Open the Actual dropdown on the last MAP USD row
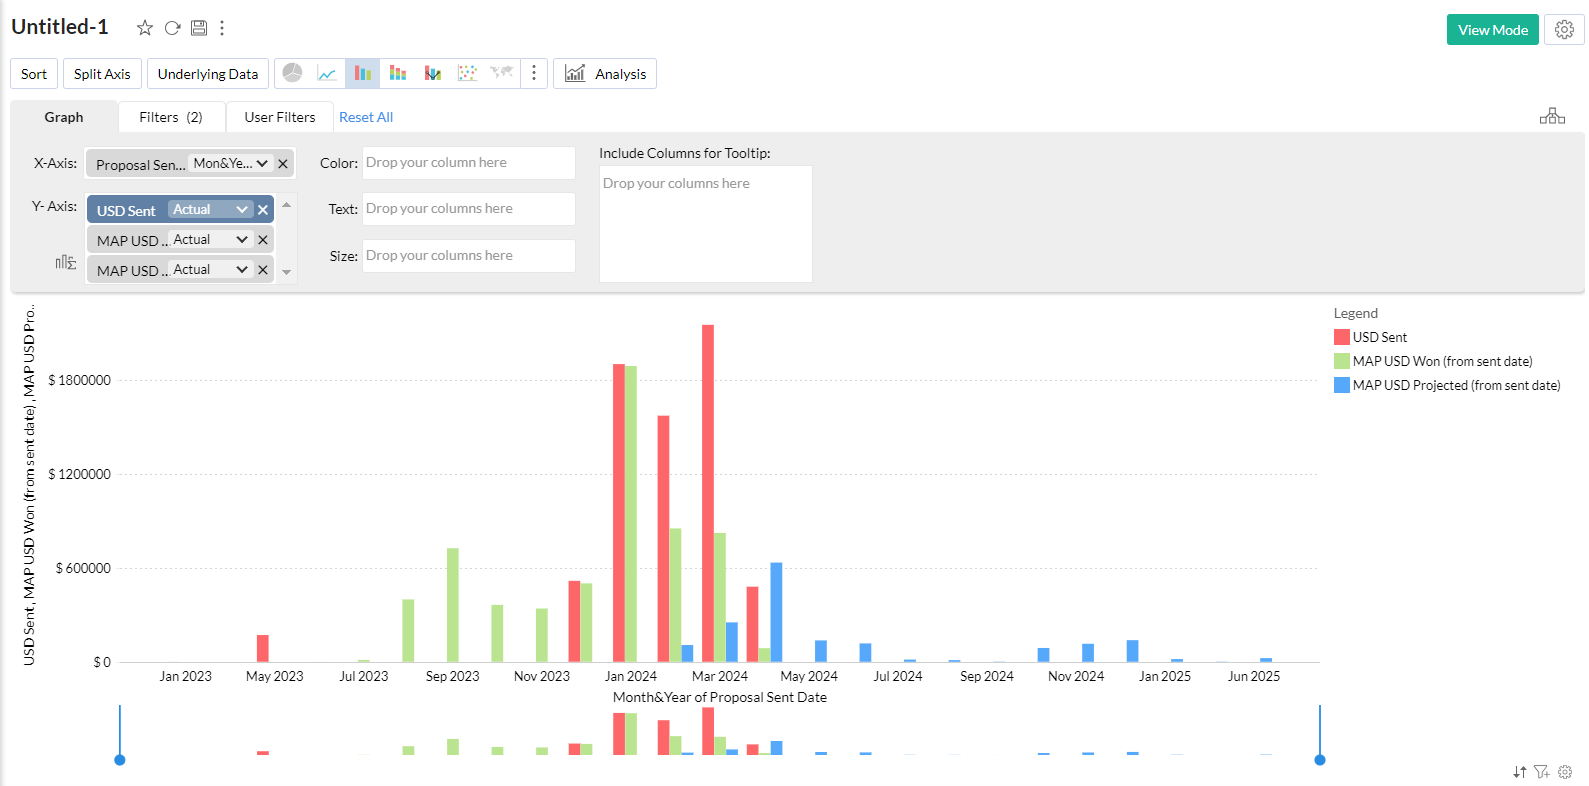The height and width of the screenshot is (786, 1589). [210, 269]
